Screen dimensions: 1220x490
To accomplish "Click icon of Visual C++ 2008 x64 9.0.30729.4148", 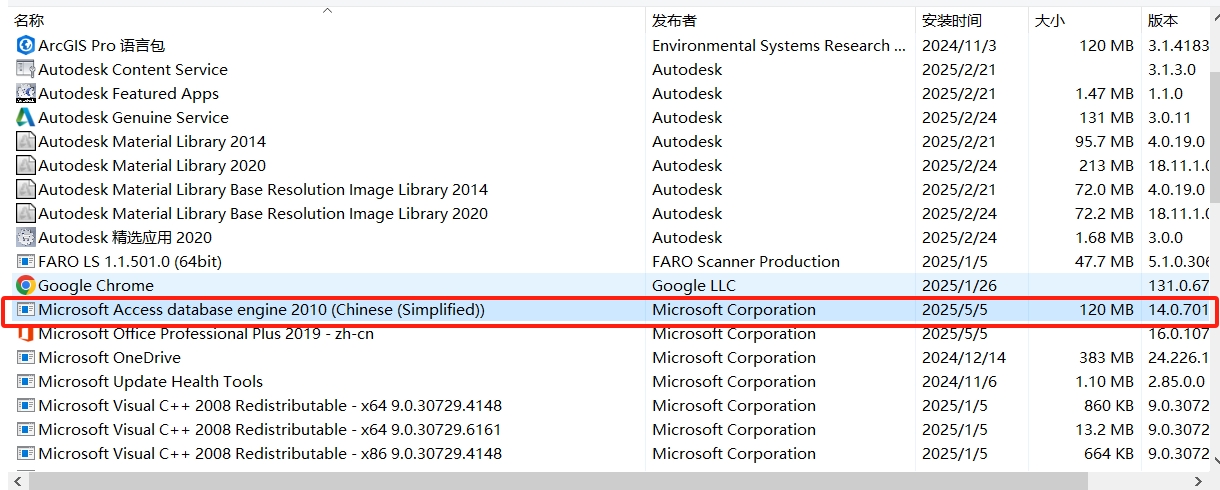I will pyautogui.click(x=26, y=405).
